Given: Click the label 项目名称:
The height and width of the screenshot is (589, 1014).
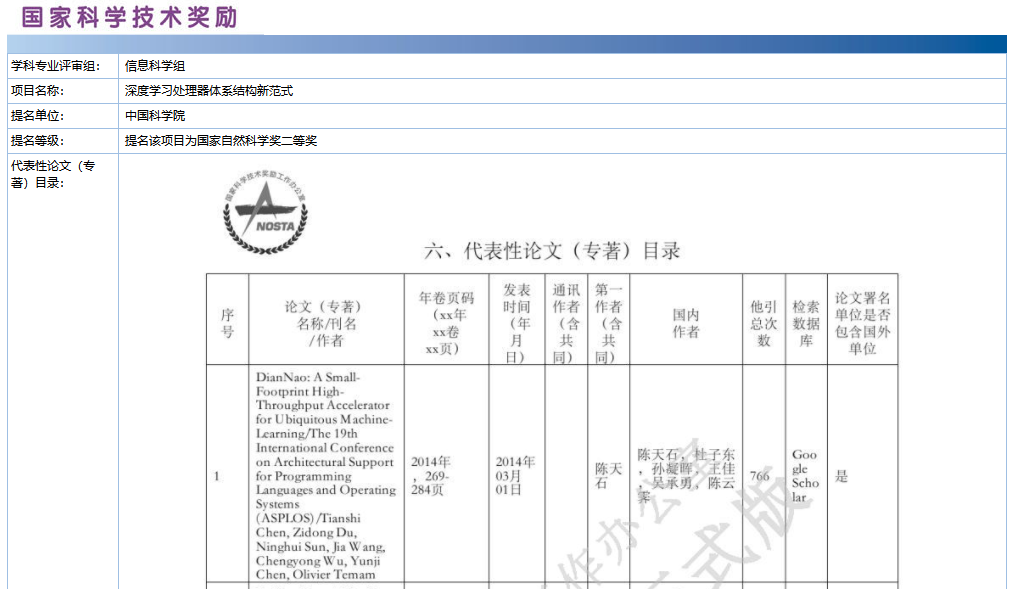Looking at the screenshot, I should tap(38, 91).
